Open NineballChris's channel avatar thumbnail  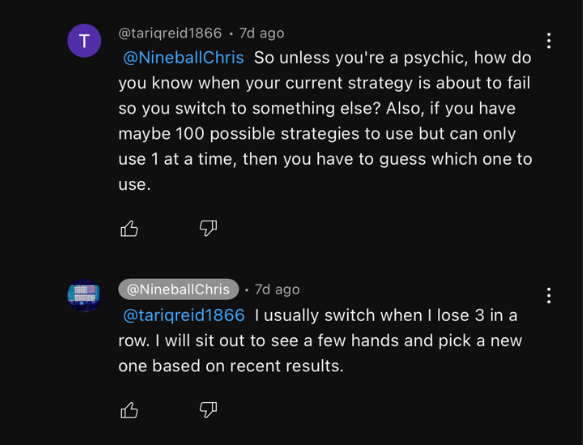84,295
